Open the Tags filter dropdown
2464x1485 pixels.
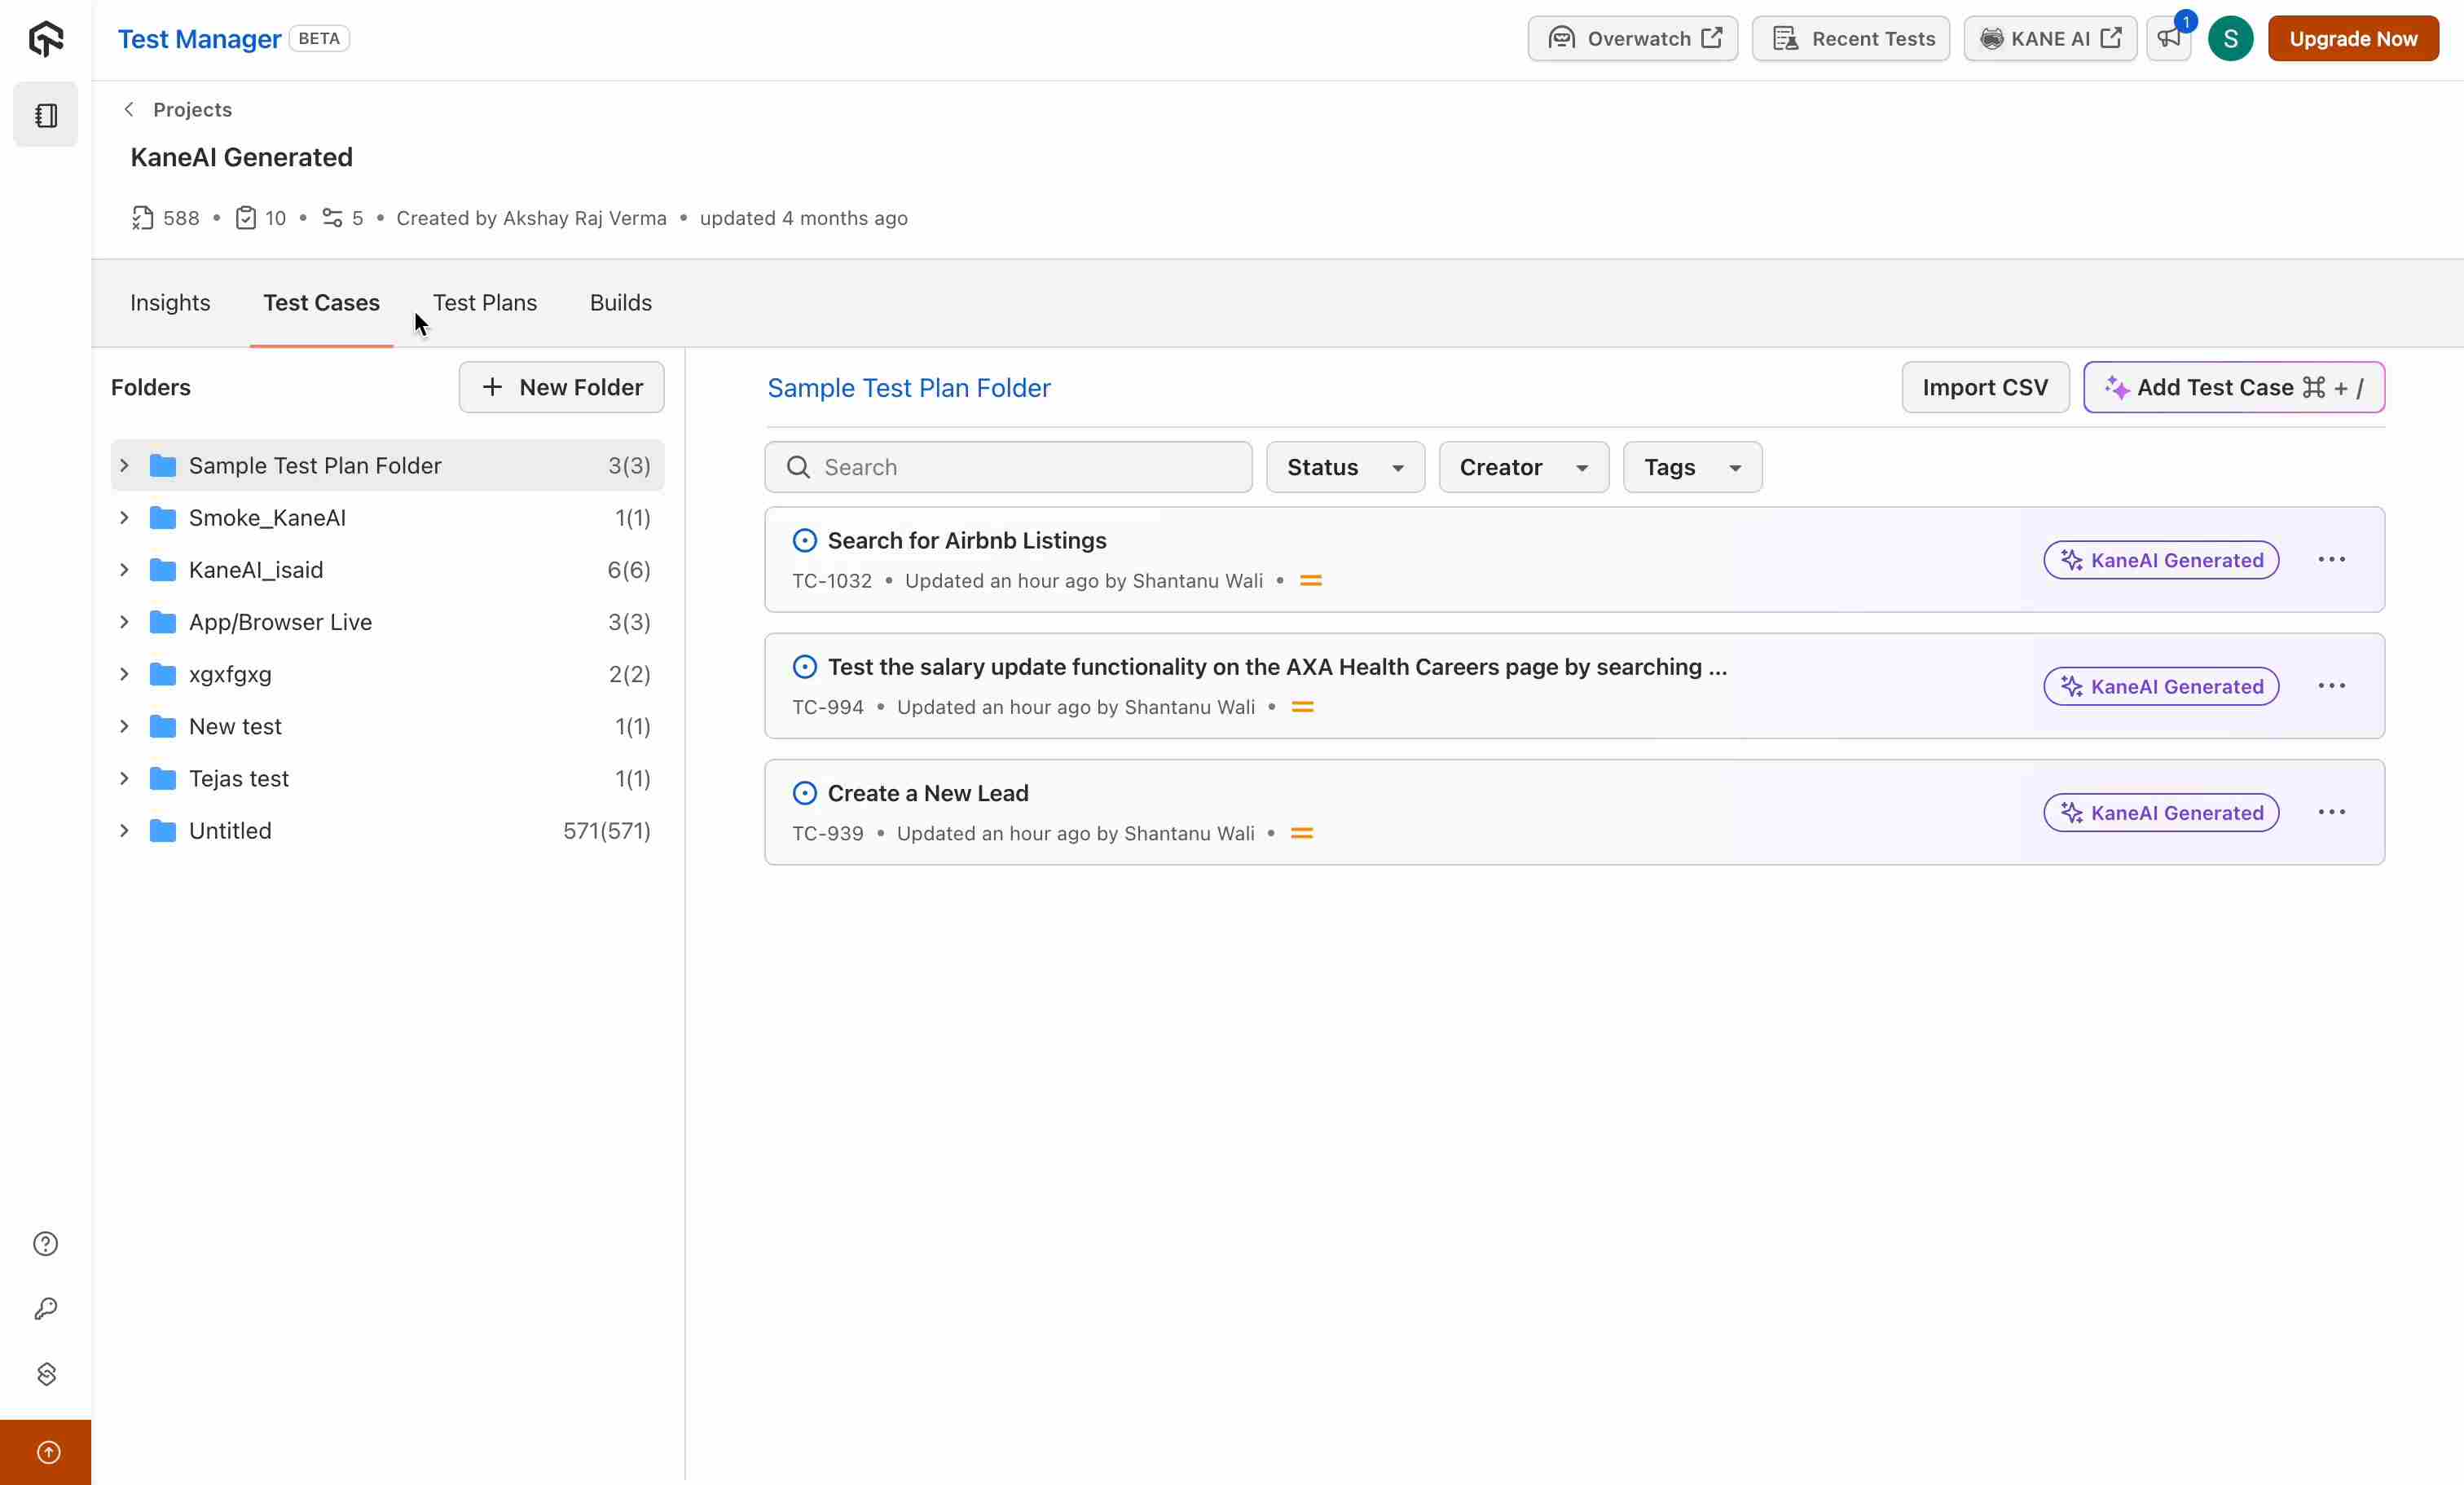click(1692, 467)
